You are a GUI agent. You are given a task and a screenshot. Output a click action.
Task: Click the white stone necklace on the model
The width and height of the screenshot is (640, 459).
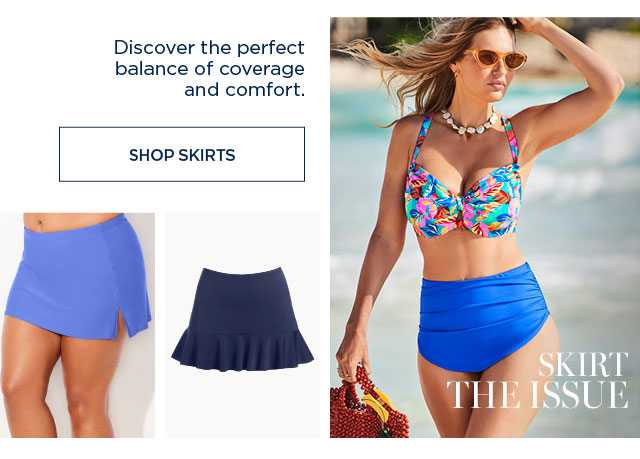point(470,121)
